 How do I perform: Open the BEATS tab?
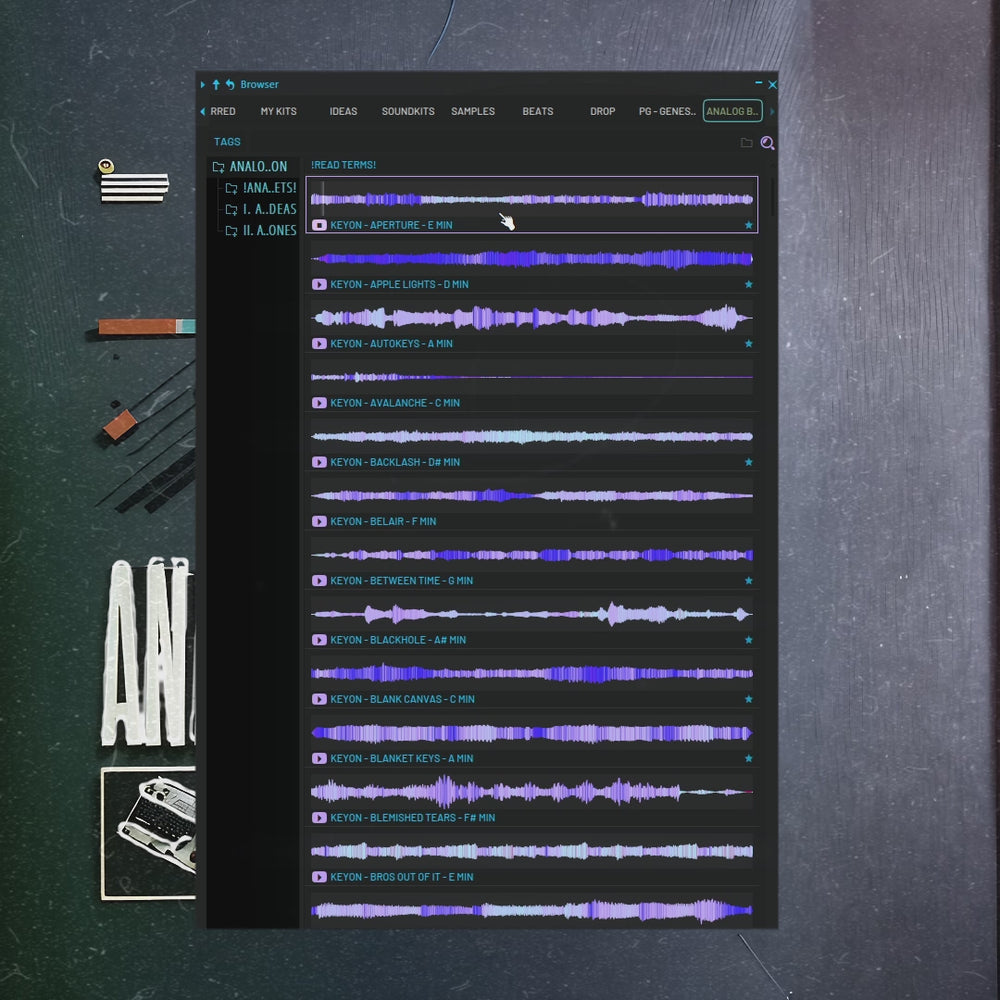click(x=537, y=111)
